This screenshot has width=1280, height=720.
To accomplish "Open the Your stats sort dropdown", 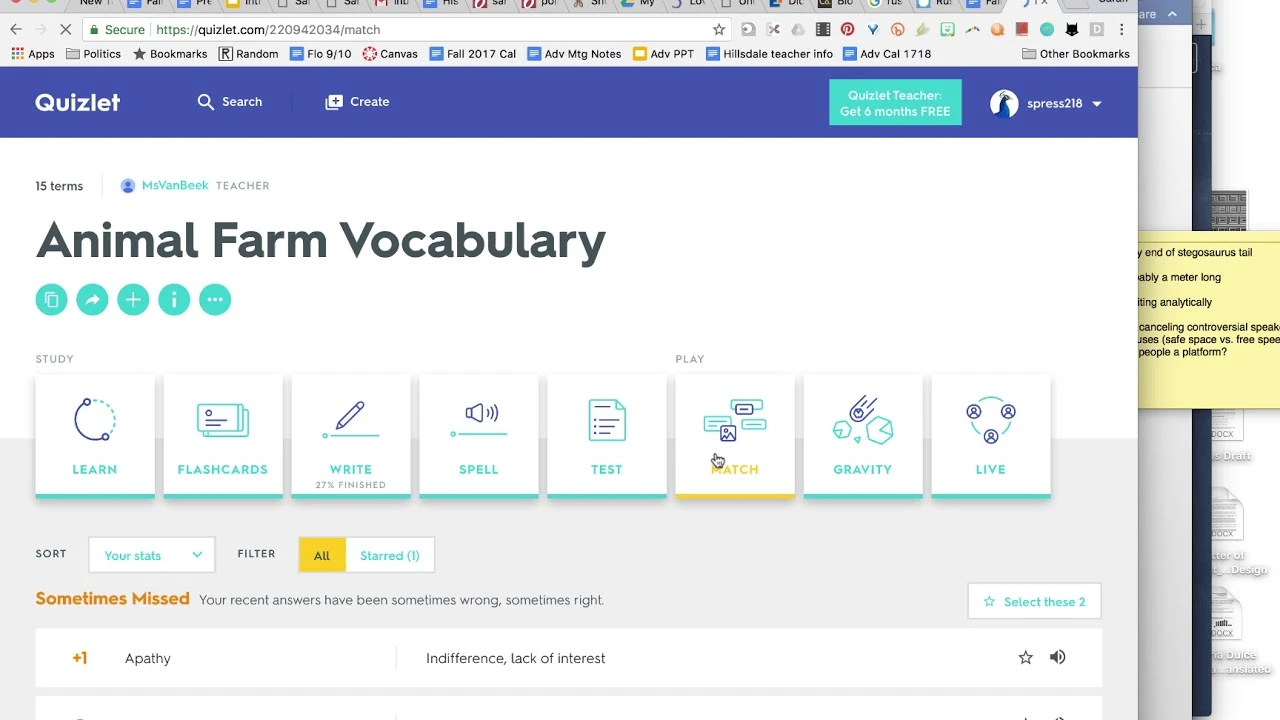I will (x=151, y=554).
